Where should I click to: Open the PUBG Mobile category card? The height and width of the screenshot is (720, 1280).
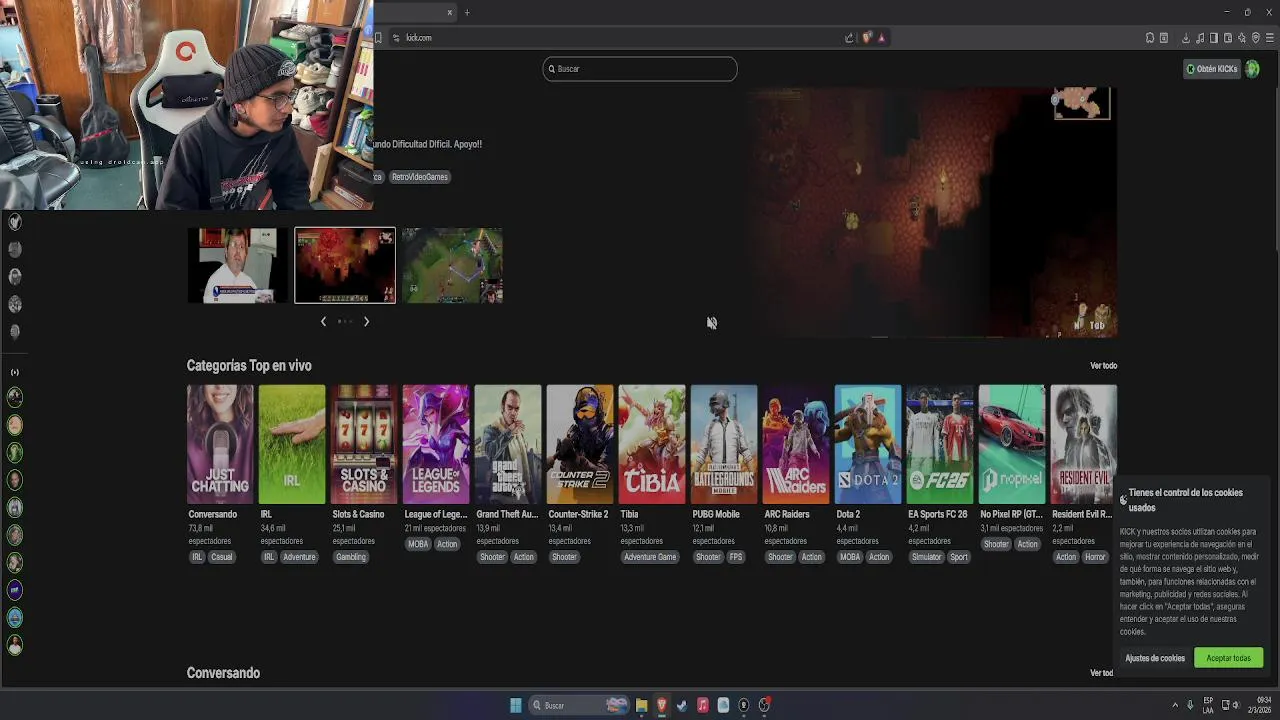[x=724, y=444]
